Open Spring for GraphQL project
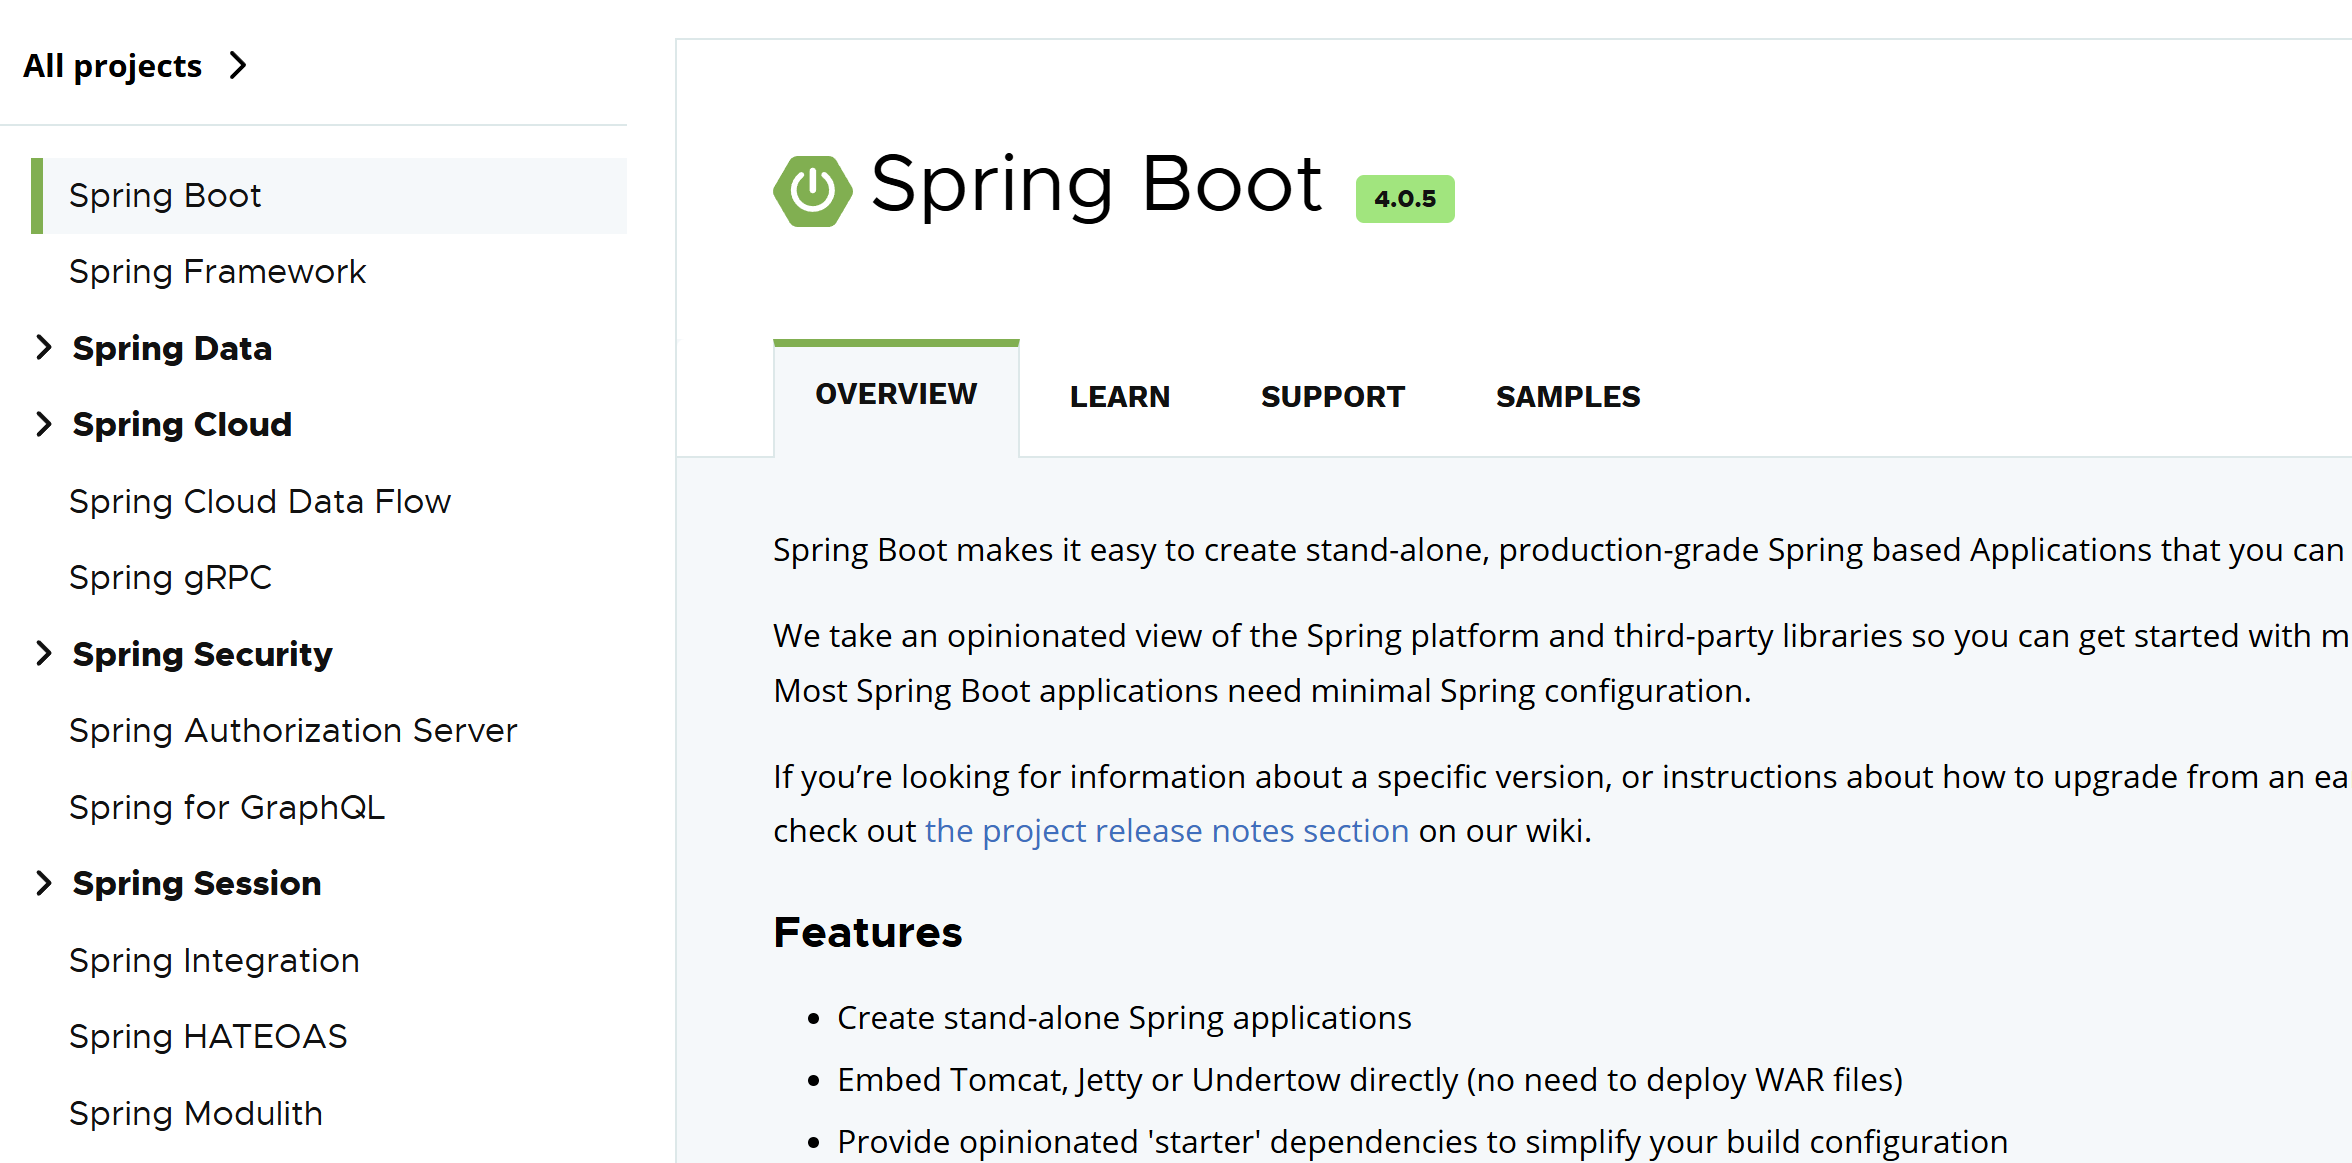This screenshot has width=2352, height=1163. (227, 808)
